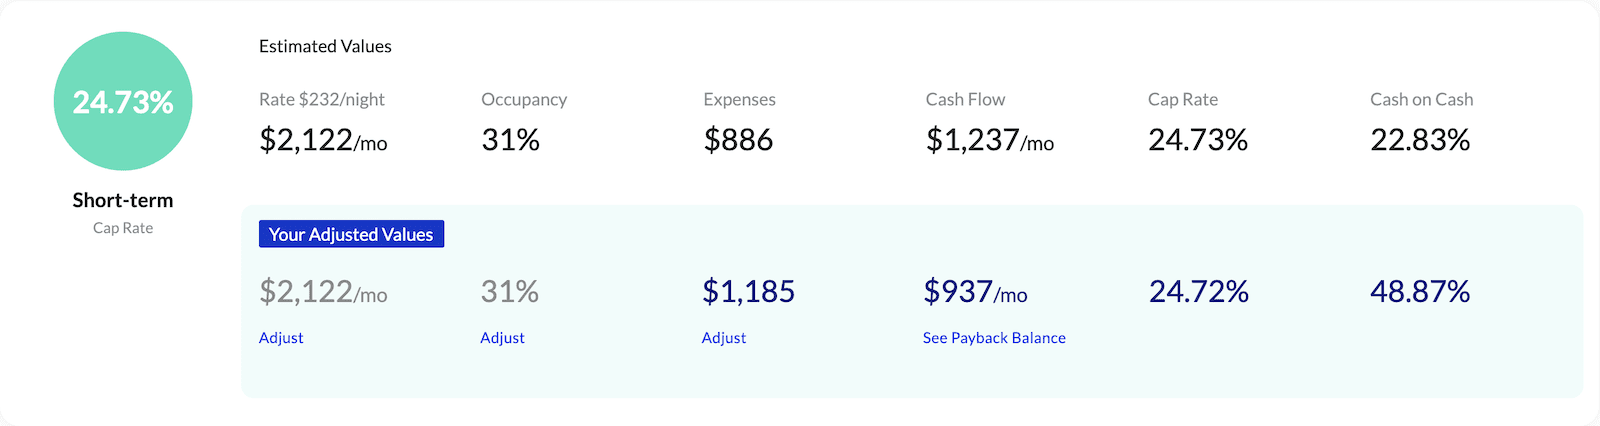Click Adjust link under $1,185 expenses
The image size is (1600, 426).
click(x=724, y=338)
